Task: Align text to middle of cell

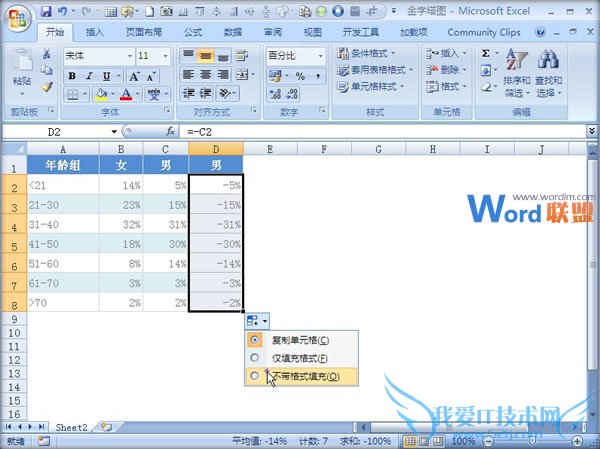Action: pyautogui.click(x=205, y=56)
